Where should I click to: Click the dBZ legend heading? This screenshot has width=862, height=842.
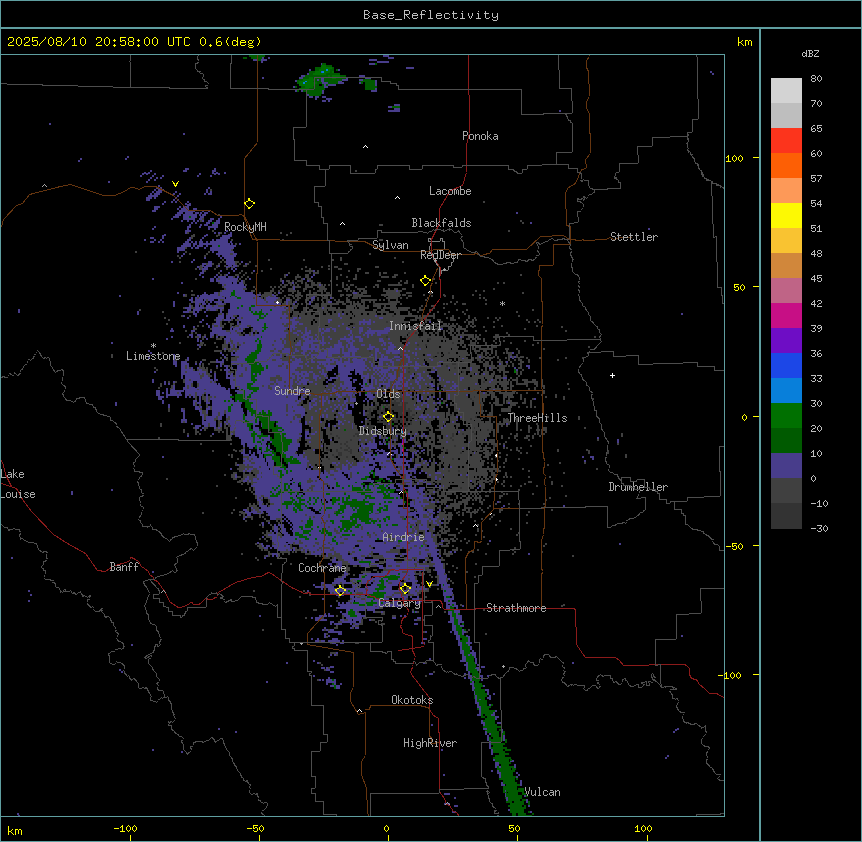click(810, 54)
